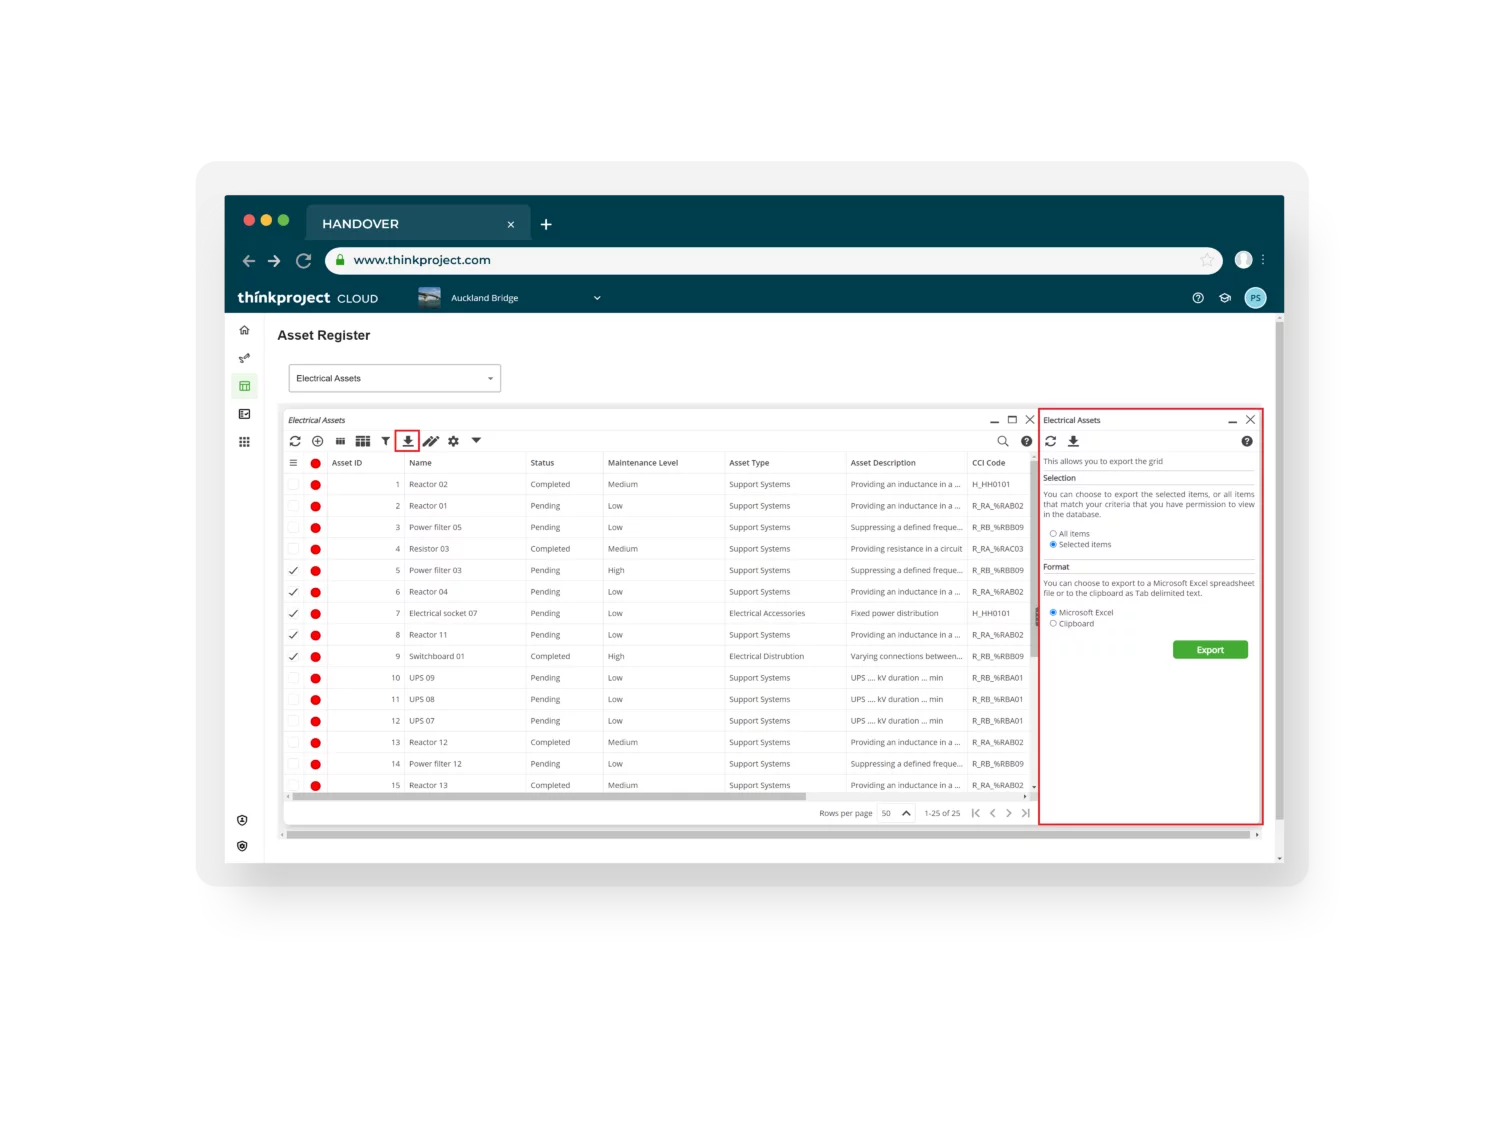This screenshot has height=1125, width=1500.
Task: Uncheck the Switchboard 01 row checkbox
Action: pos(293,657)
